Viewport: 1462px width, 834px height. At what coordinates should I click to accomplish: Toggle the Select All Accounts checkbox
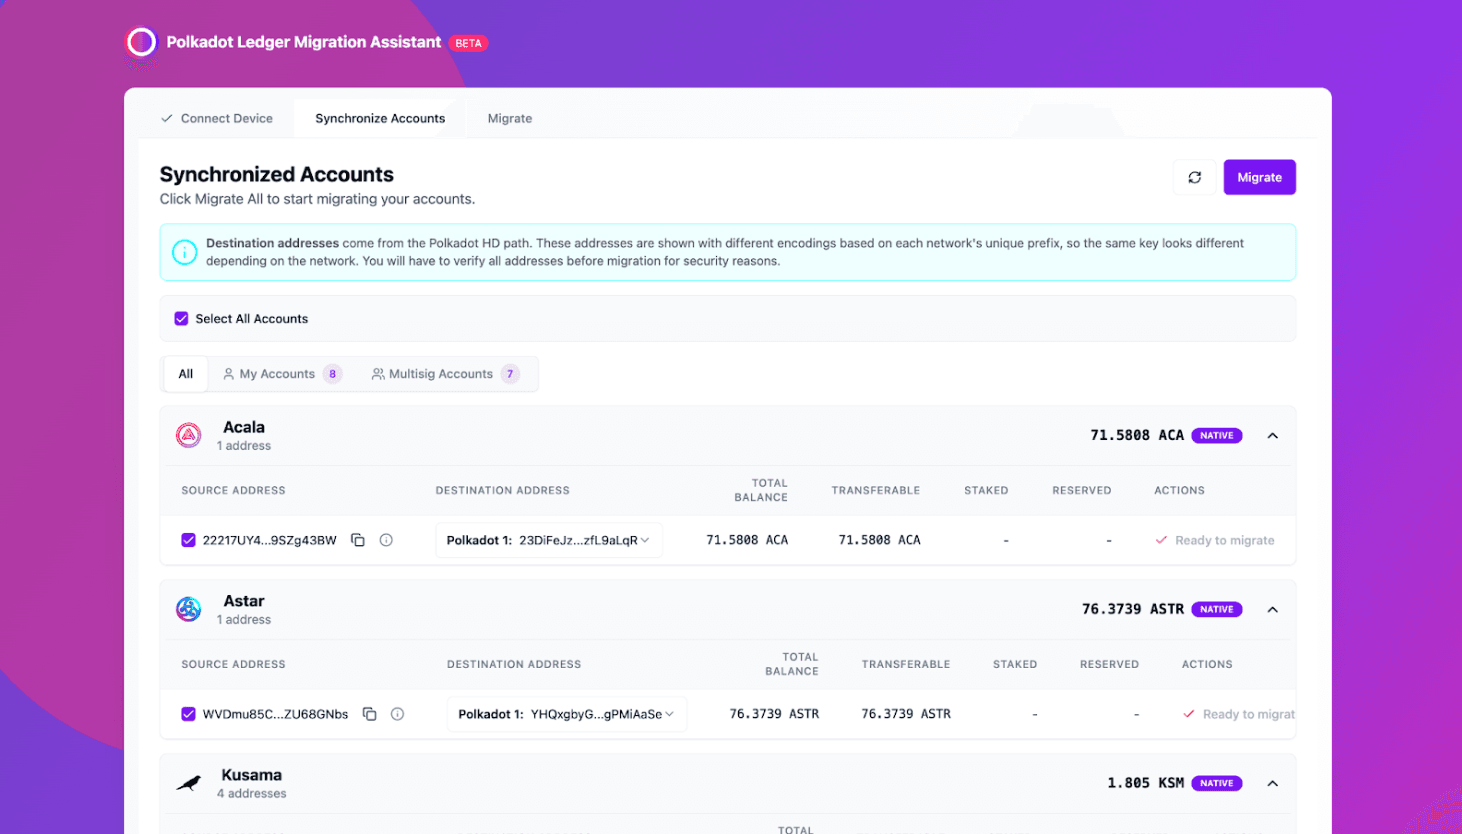click(x=181, y=319)
